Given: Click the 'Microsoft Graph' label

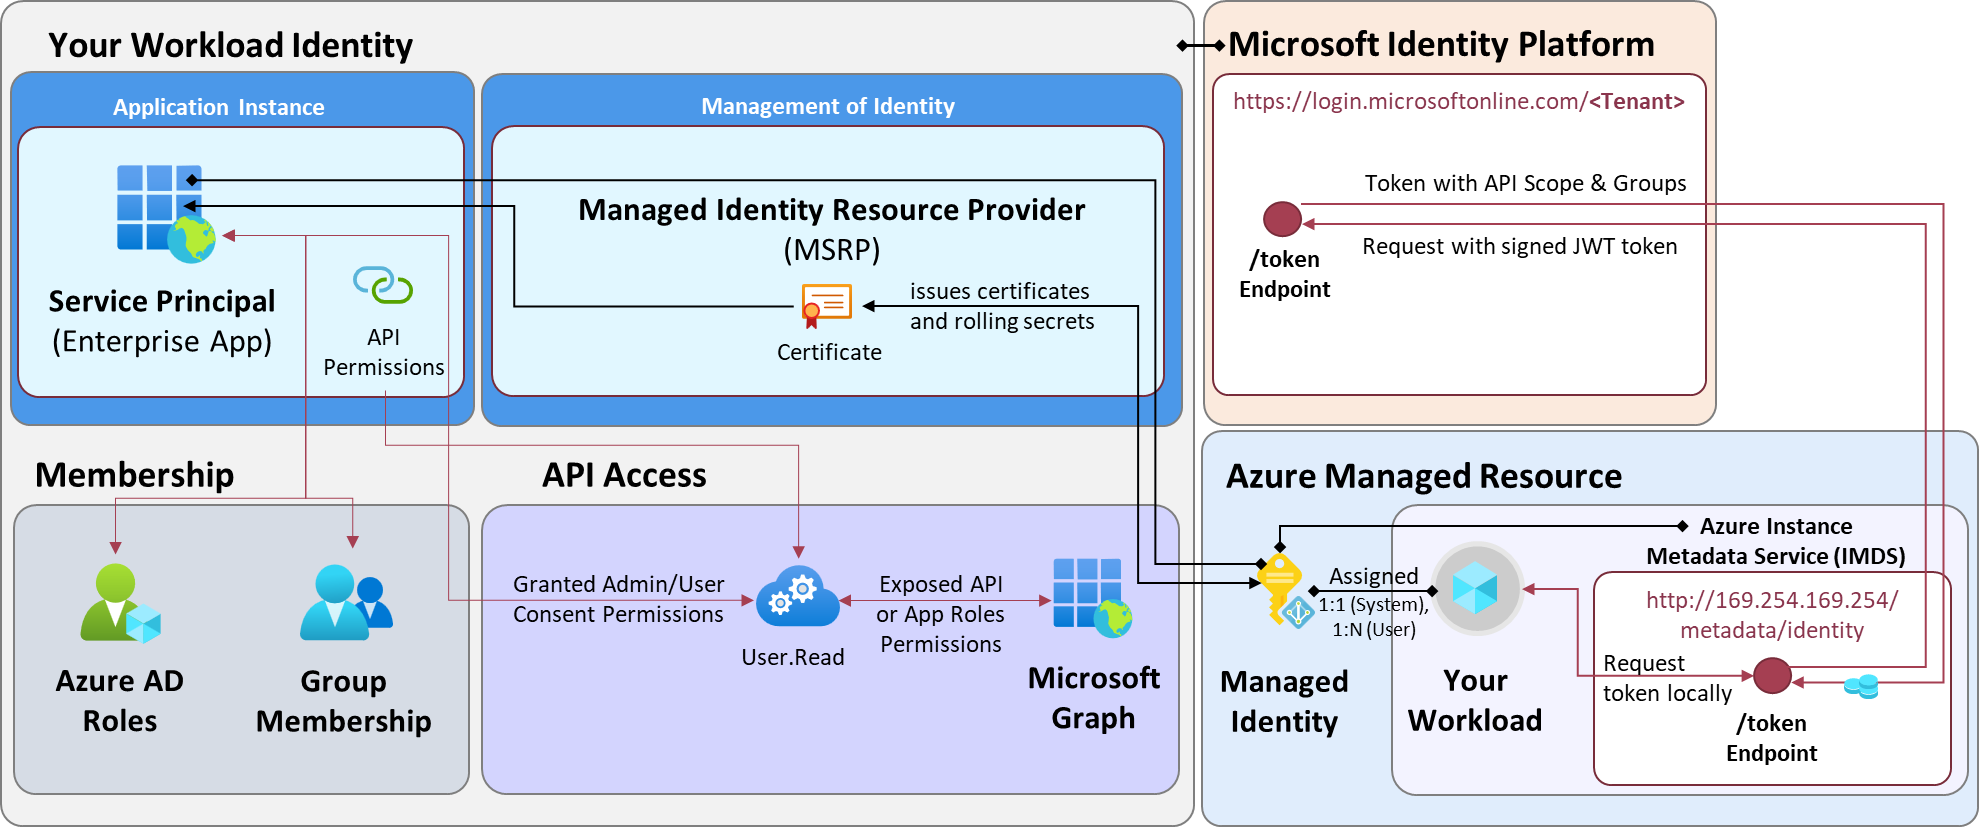Looking at the screenshot, I should (x=1094, y=698).
